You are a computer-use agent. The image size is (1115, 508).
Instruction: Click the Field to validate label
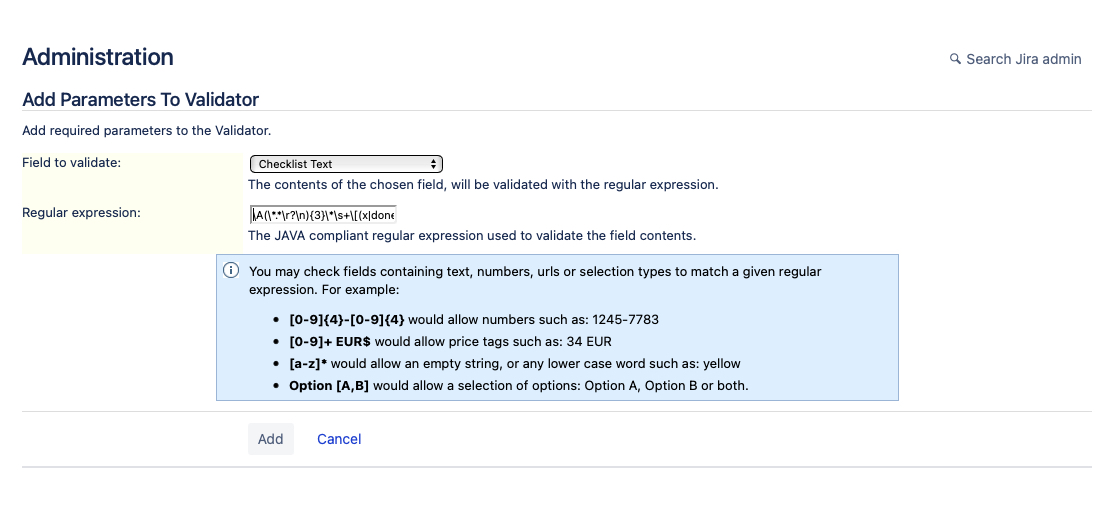(72, 163)
